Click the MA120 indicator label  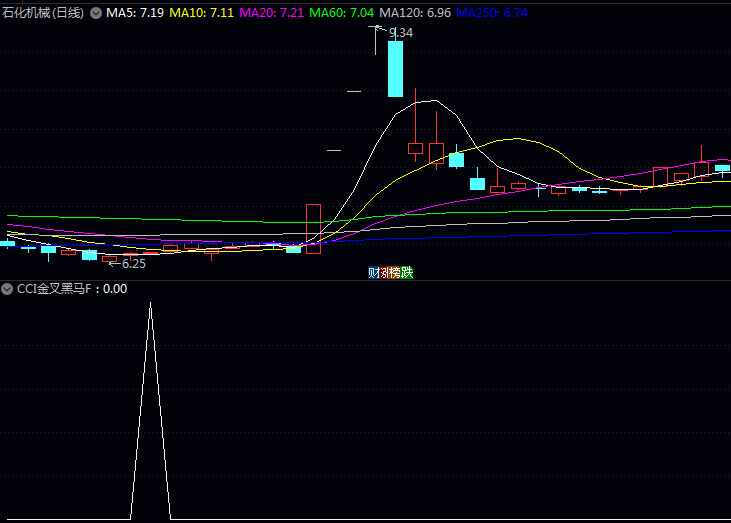415,13
